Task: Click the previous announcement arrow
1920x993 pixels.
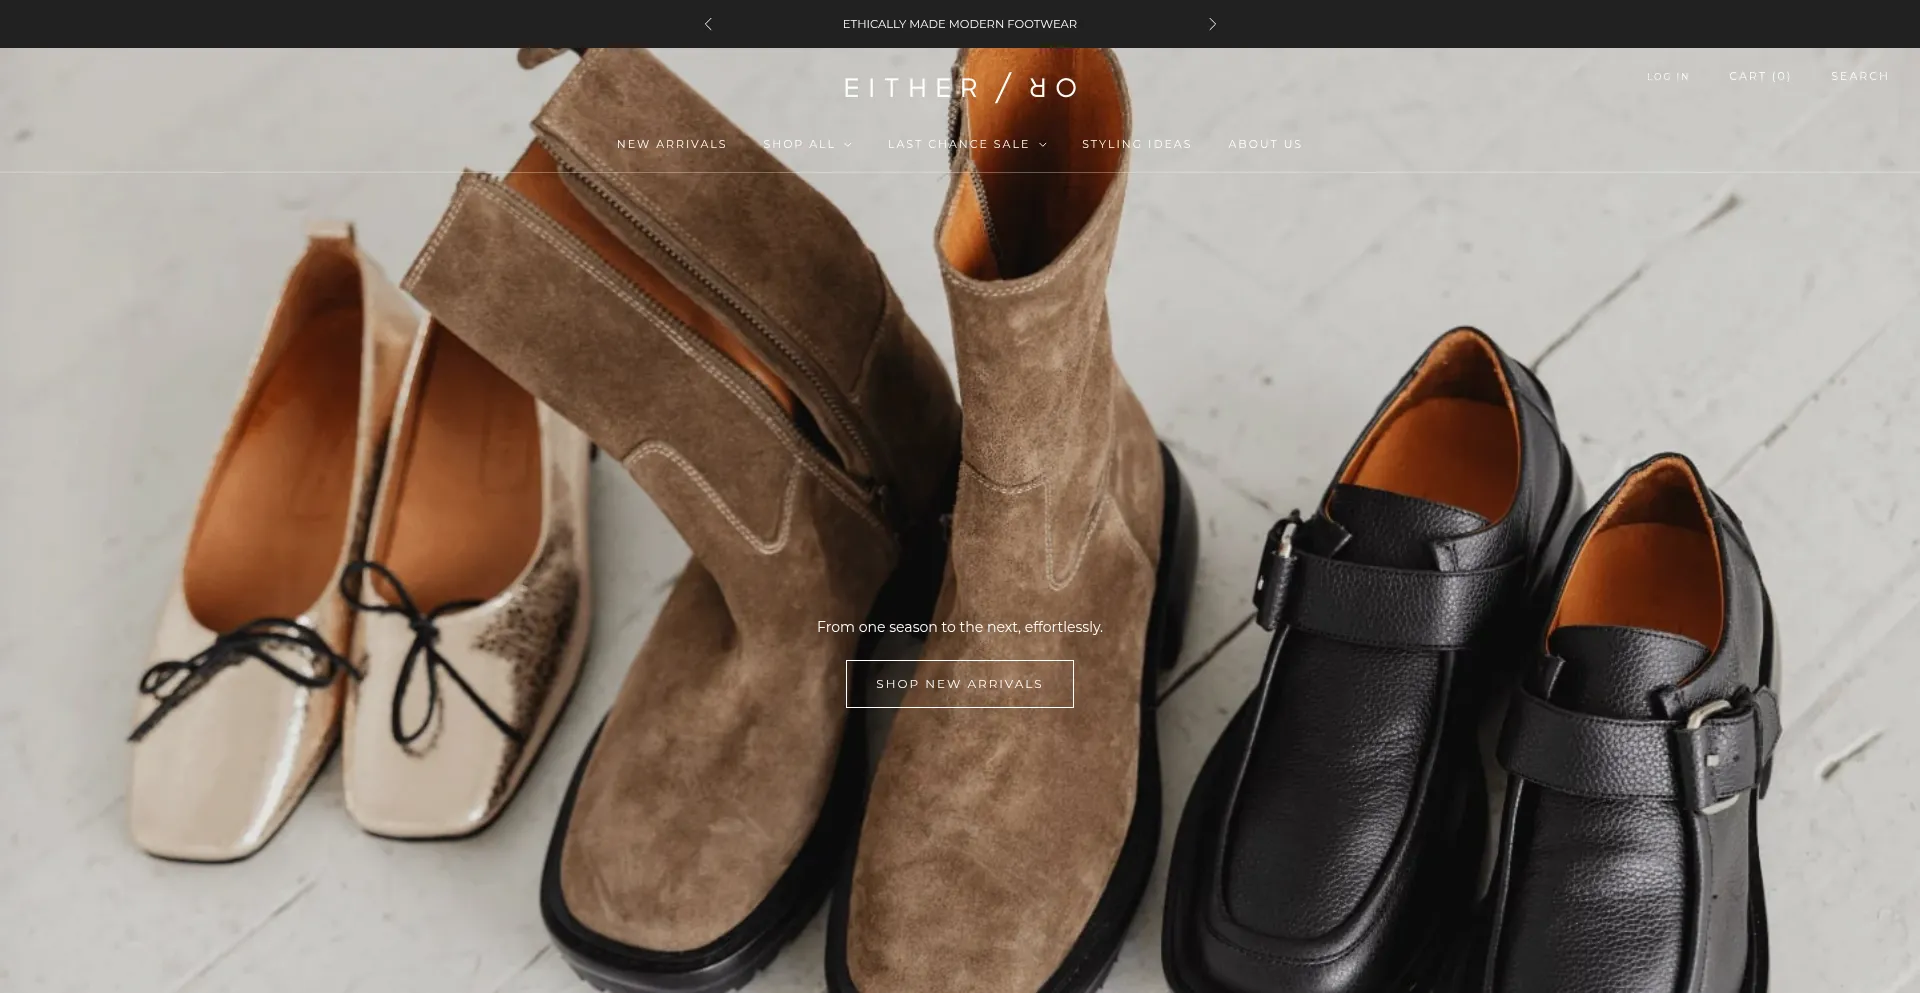Action: click(x=708, y=24)
